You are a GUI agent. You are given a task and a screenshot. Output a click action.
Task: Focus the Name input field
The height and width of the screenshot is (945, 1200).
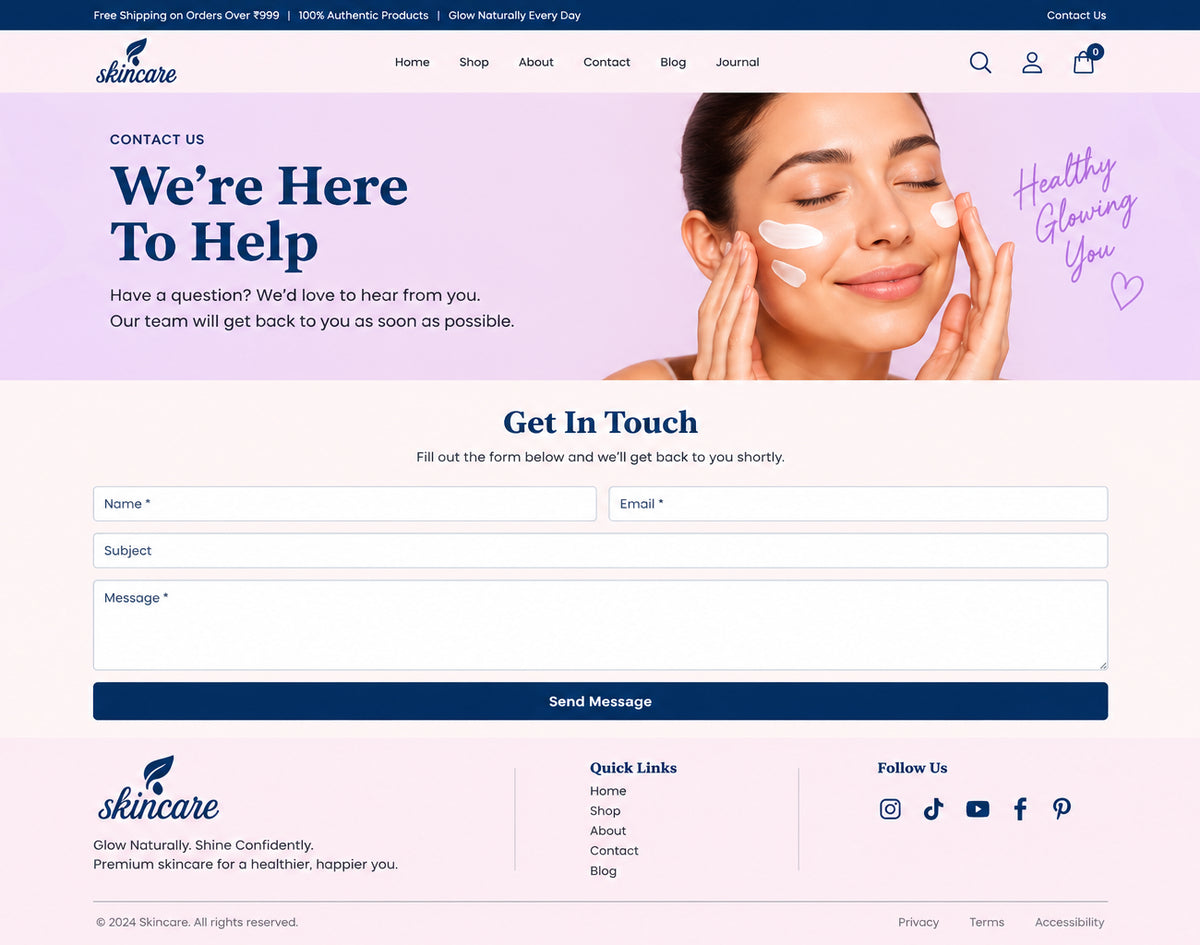coord(345,504)
